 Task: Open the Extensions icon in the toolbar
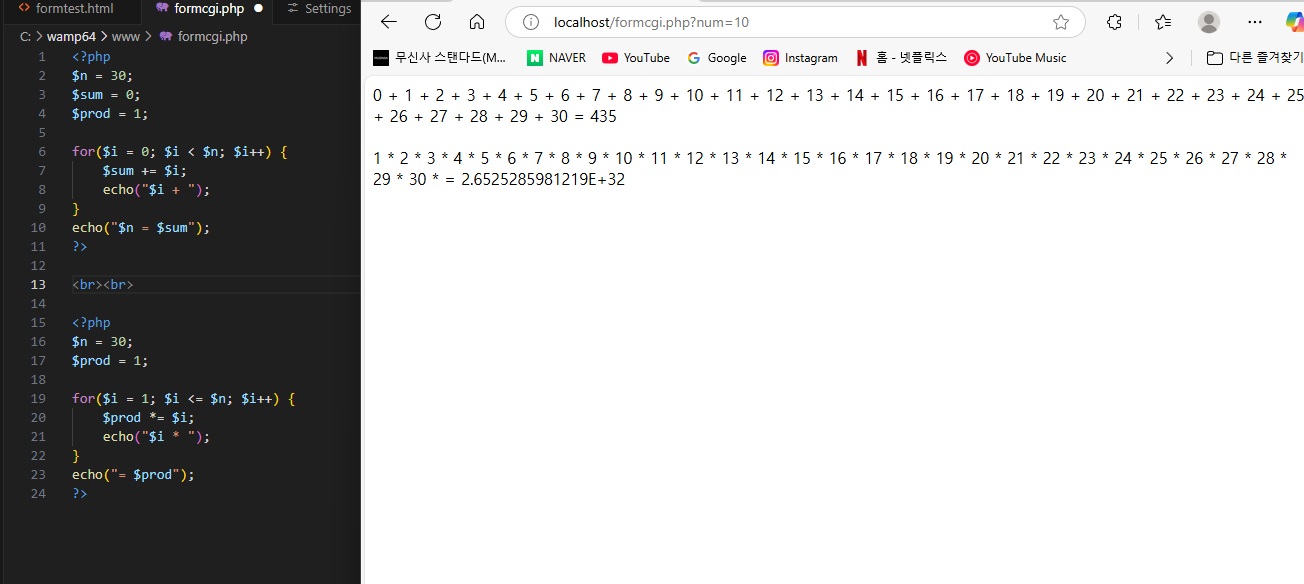point(1114,21)
